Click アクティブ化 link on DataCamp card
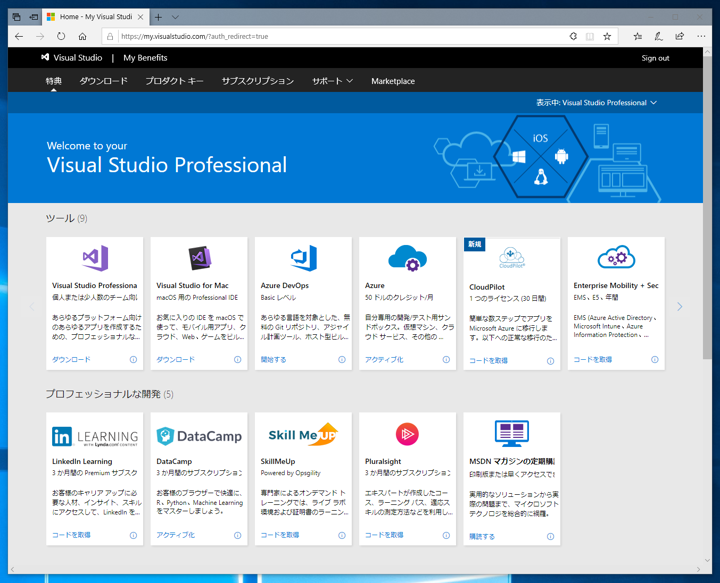The height and width of the screenshot is (583, 720). click(x=175, y=535)
